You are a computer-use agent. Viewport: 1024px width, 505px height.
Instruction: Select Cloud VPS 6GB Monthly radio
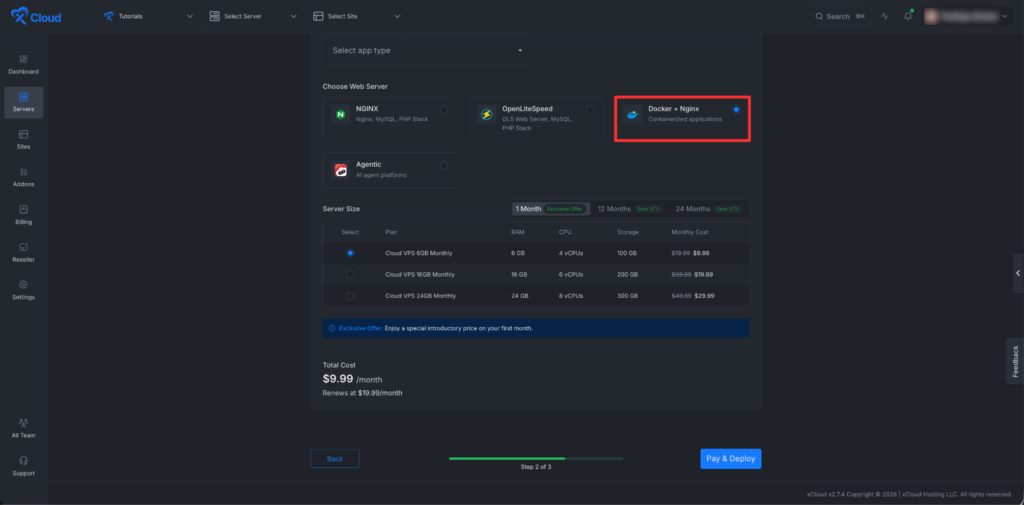pyautogui.click(x=351, y=253)
